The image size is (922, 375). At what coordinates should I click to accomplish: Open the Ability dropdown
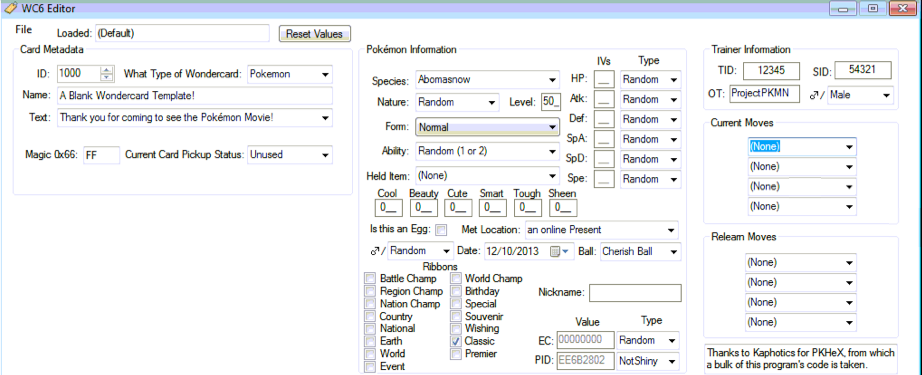pos(487,152)
